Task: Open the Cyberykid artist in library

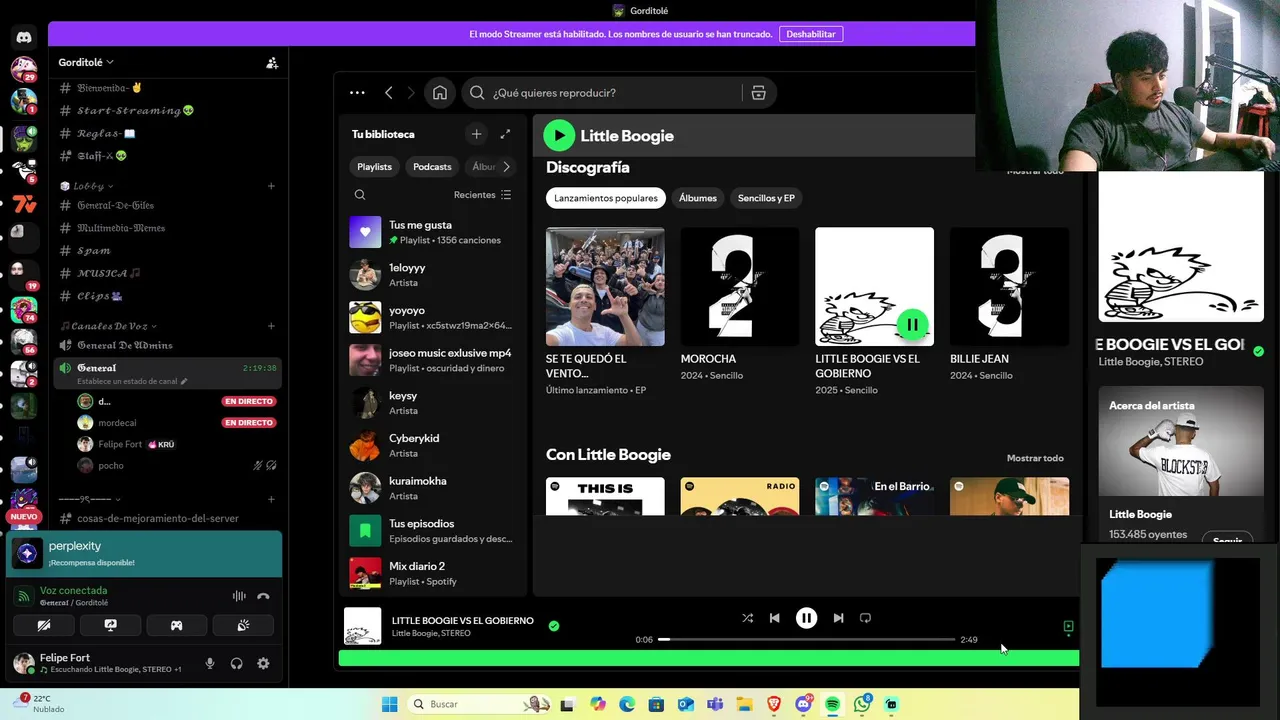Action: pyautogui.click(x=432, y=445)
